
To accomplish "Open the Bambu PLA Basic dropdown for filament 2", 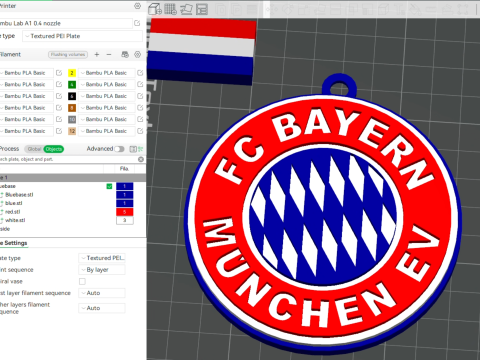I will point(107,73).
